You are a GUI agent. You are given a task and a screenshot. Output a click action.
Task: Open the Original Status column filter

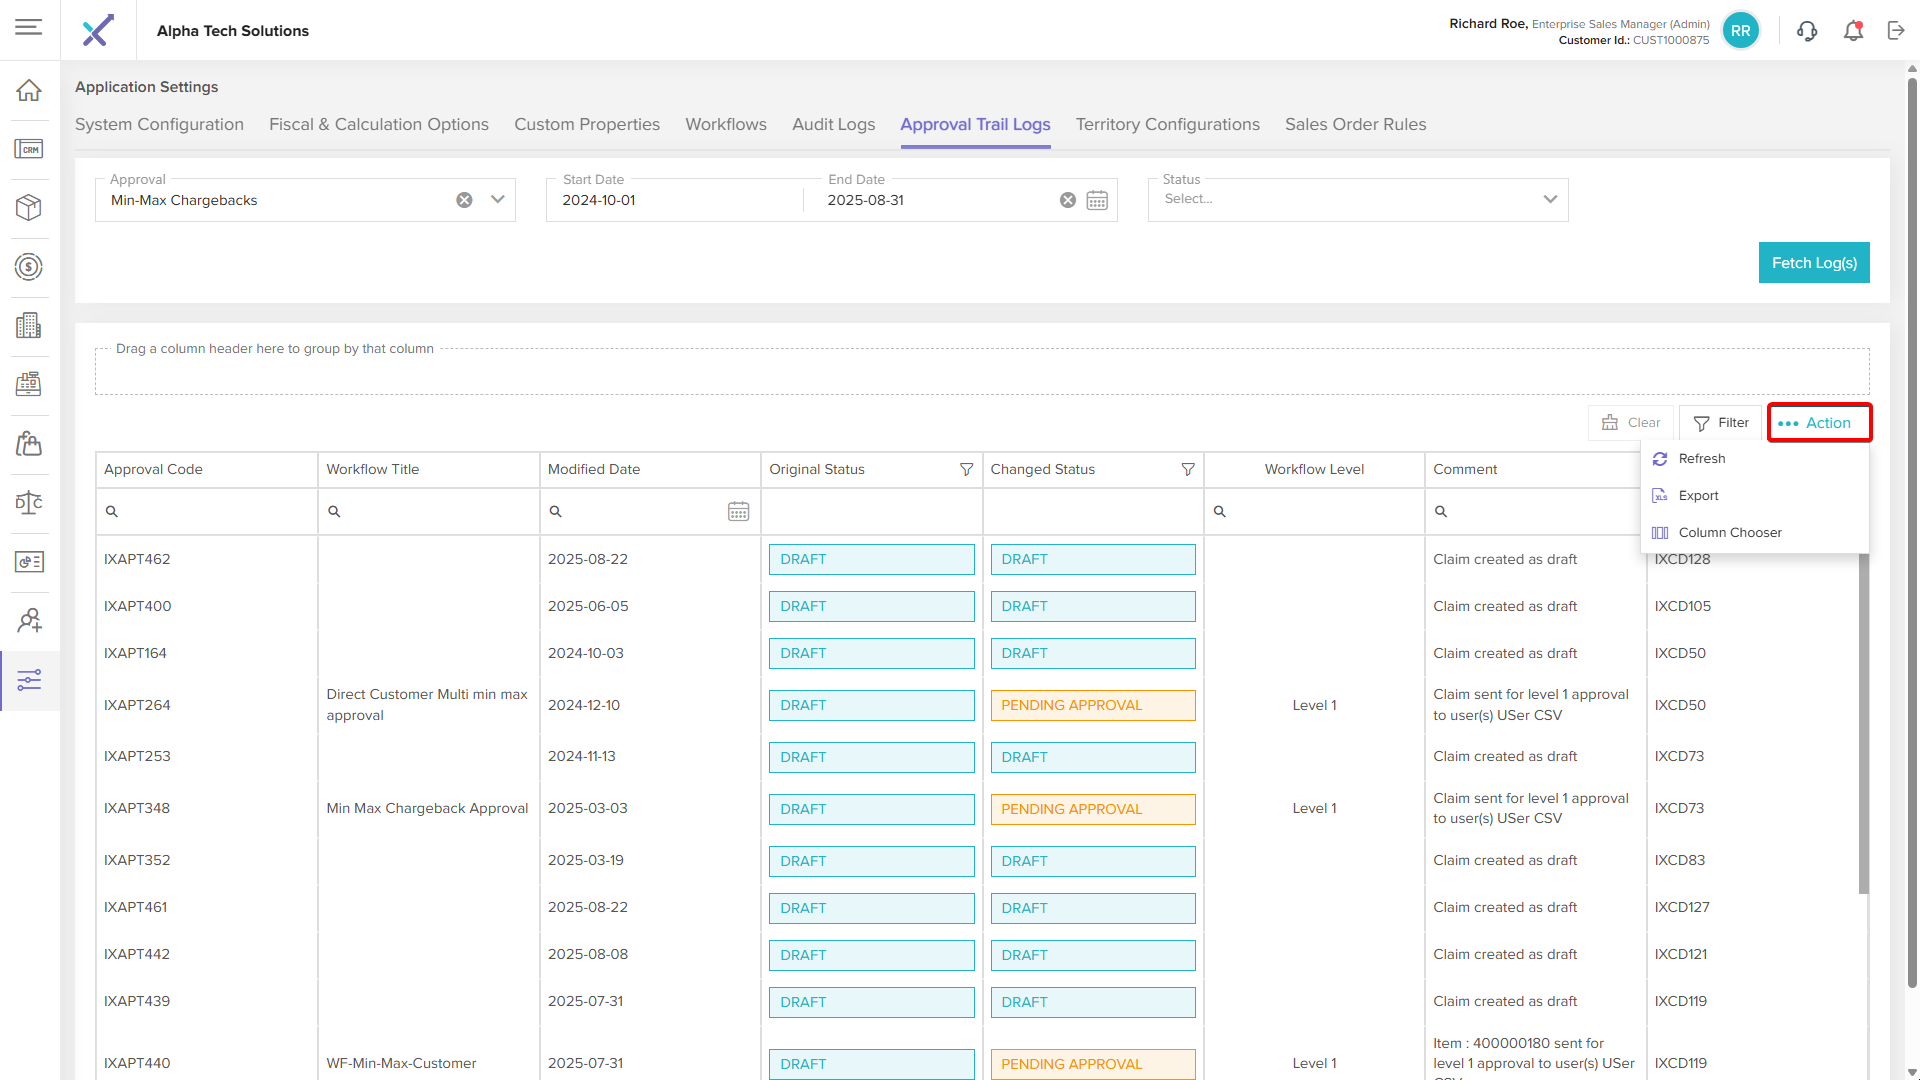click(966, 469)
